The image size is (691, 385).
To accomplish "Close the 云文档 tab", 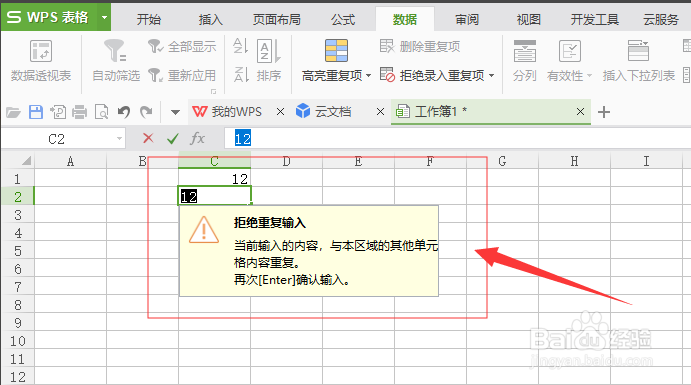I will [380, 112].
